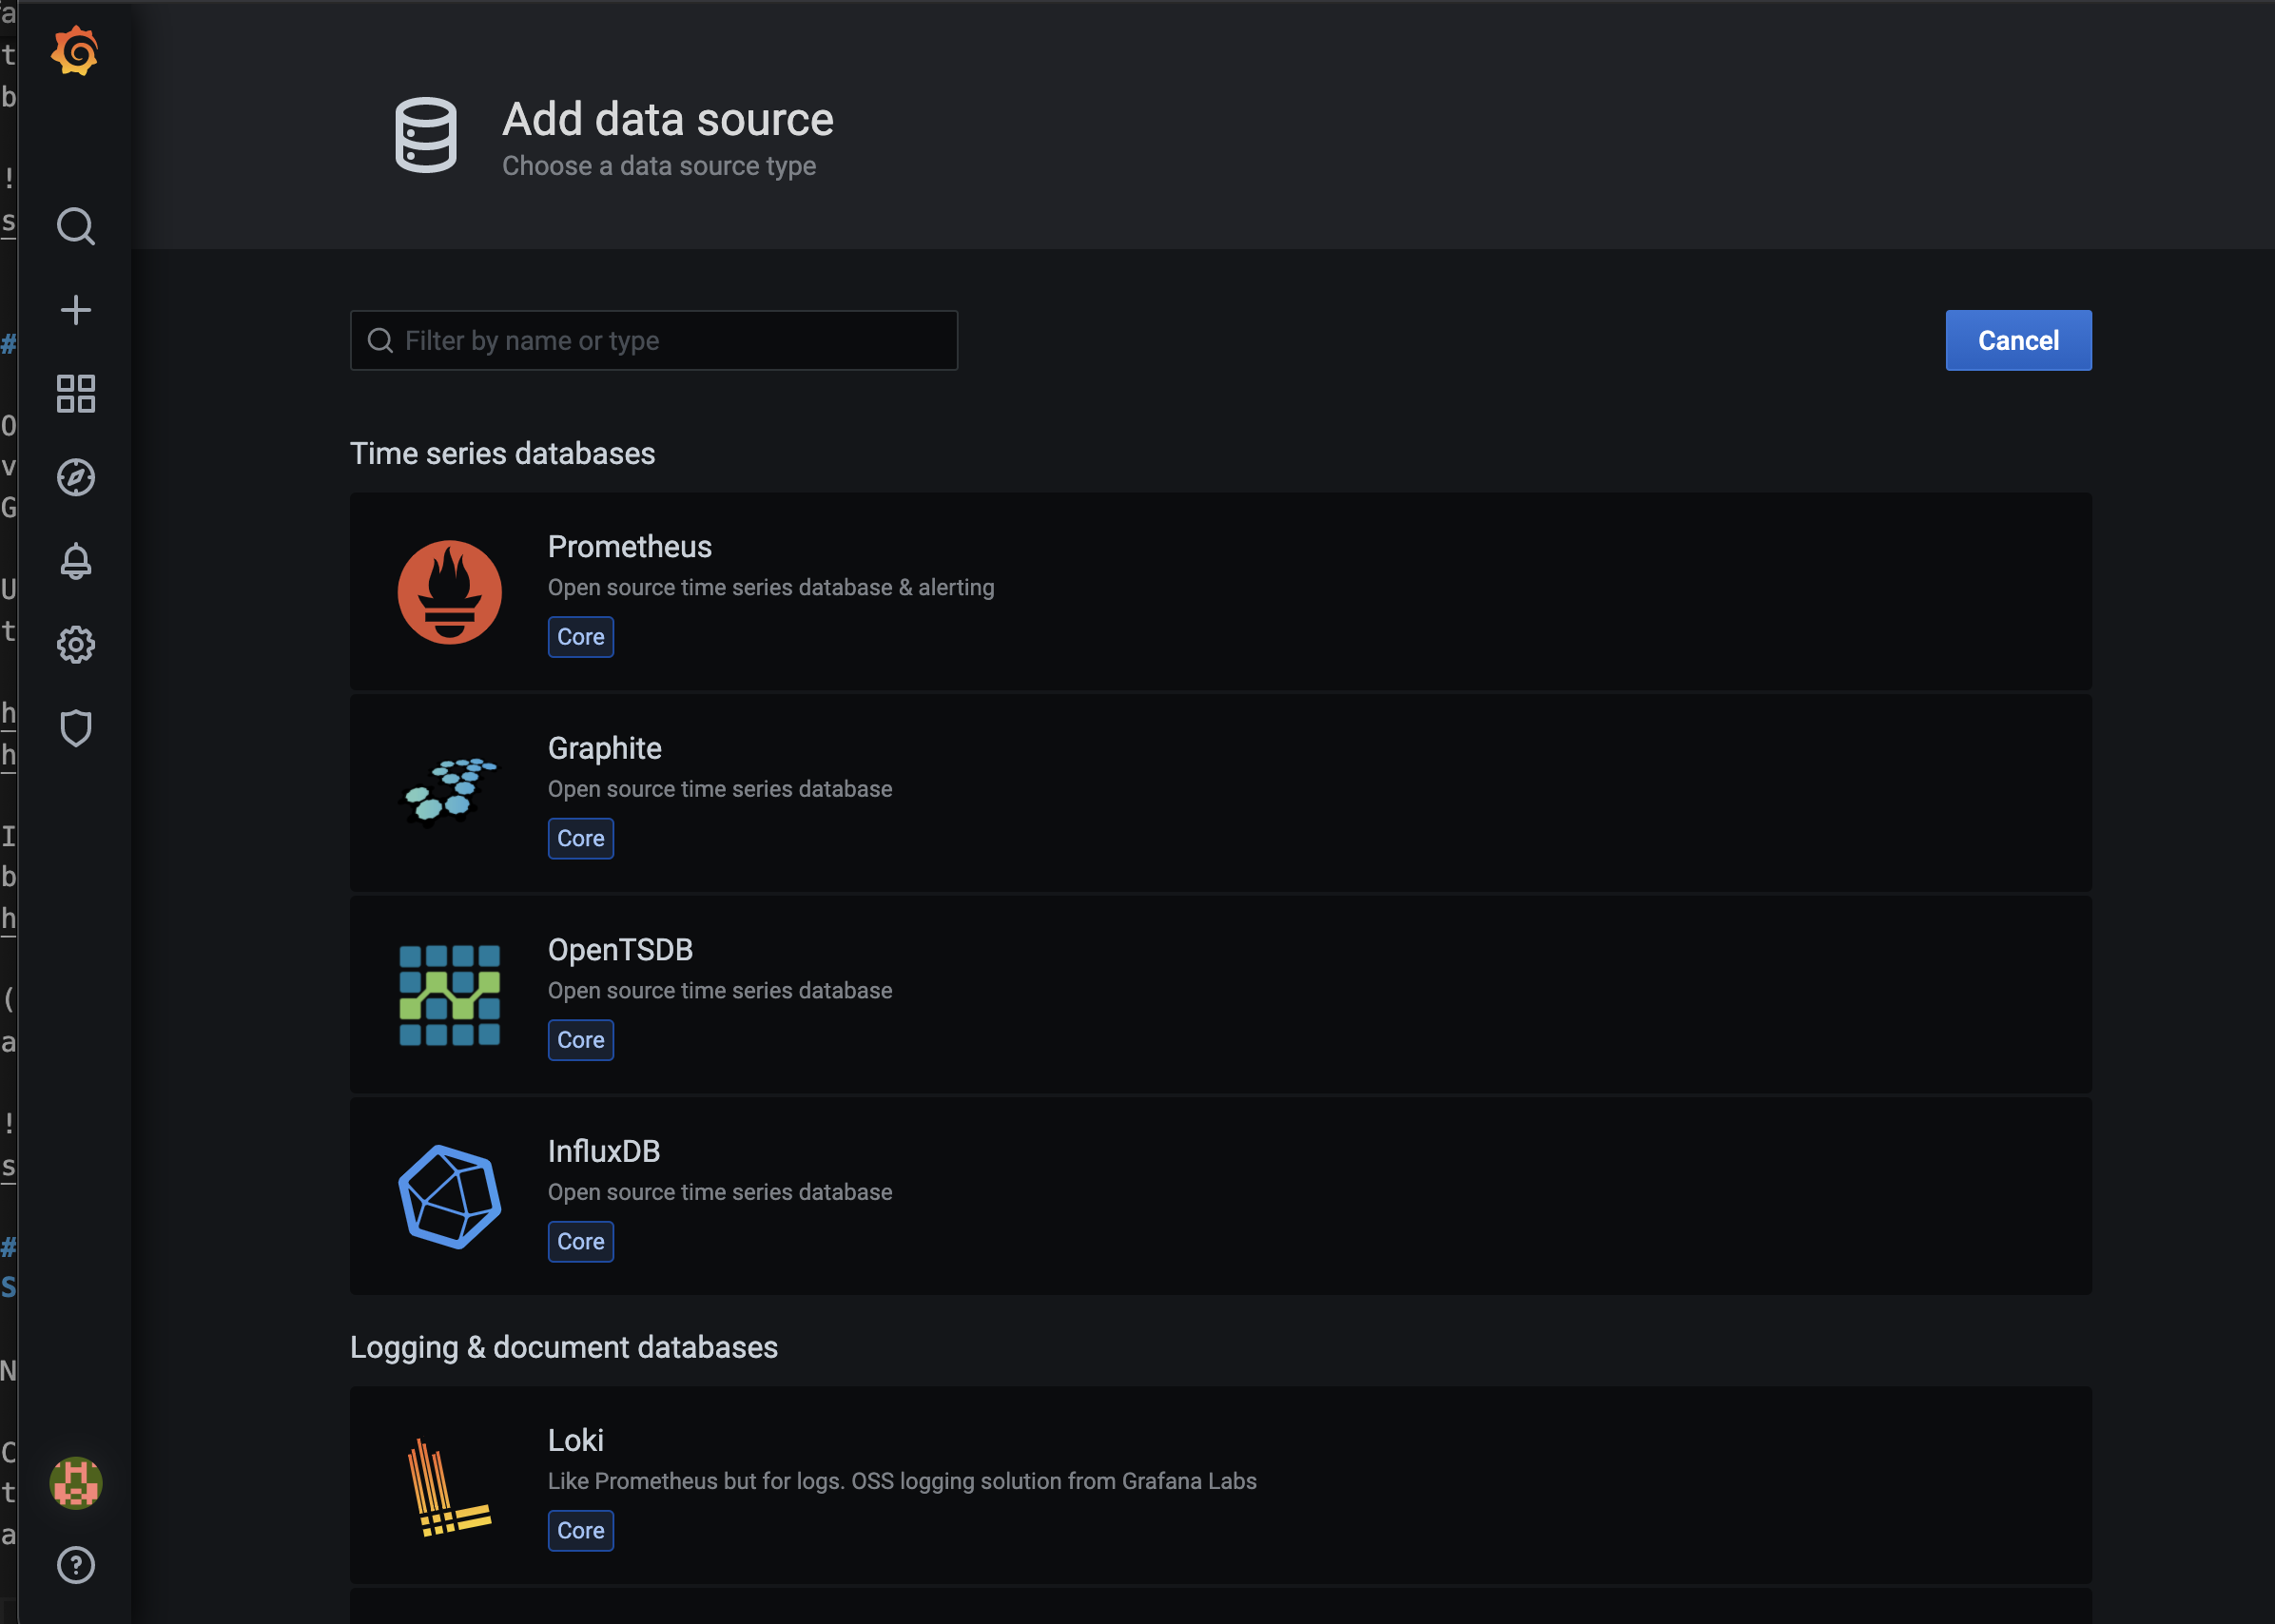Screen dimensions: 2275x1624
Task: Click the Grafana logo home icon
Action: (x=75, y=51)
